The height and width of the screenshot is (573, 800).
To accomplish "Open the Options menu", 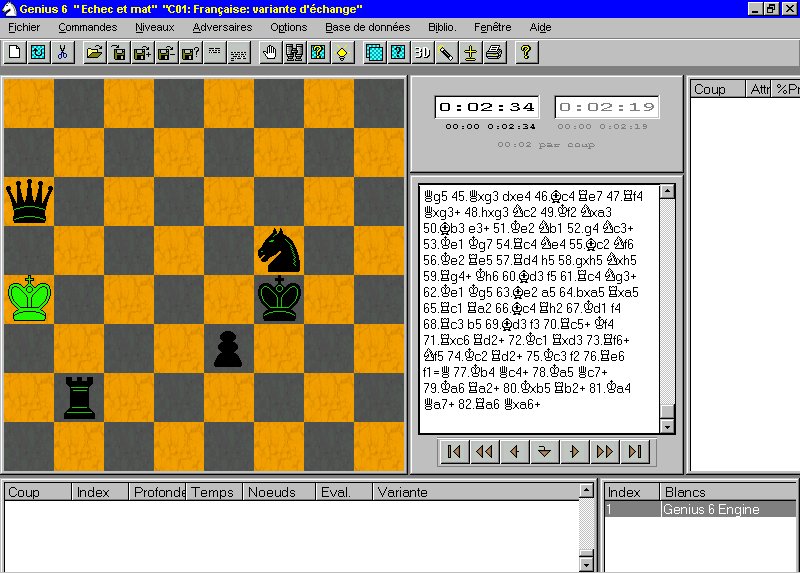I will 289,27.
